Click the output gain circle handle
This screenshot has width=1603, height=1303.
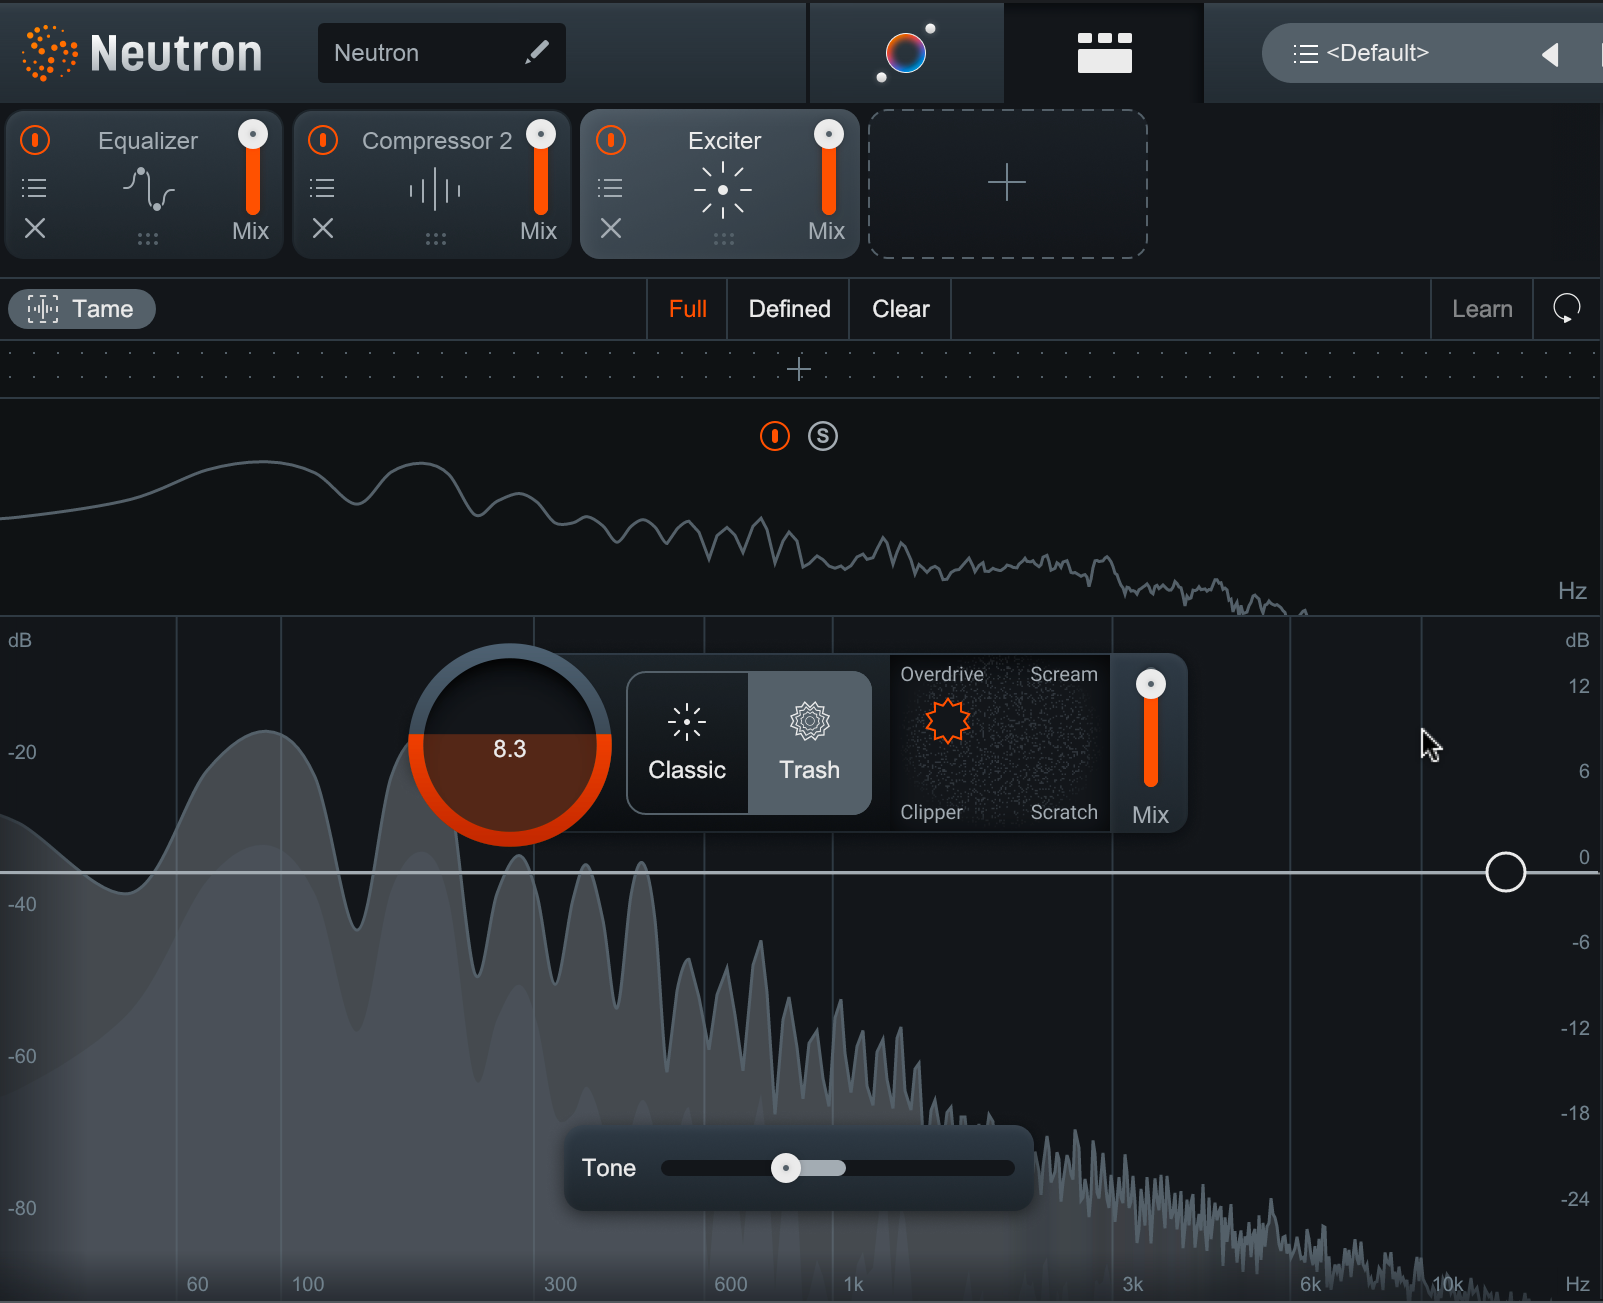(1506, 872)
